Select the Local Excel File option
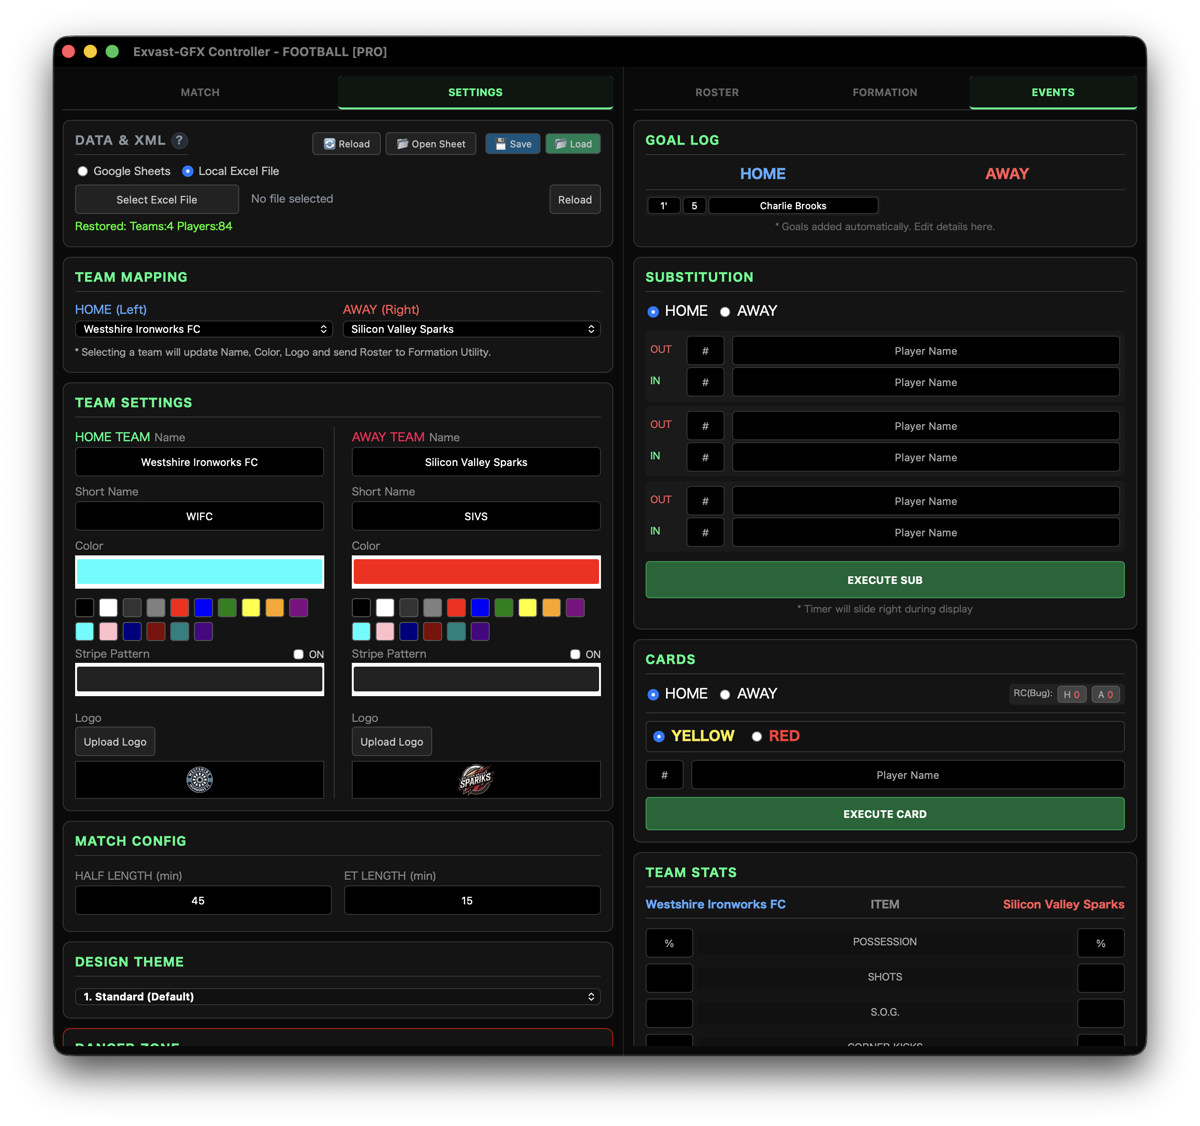The image size is (1200, 1126). [x=188, y=171]
